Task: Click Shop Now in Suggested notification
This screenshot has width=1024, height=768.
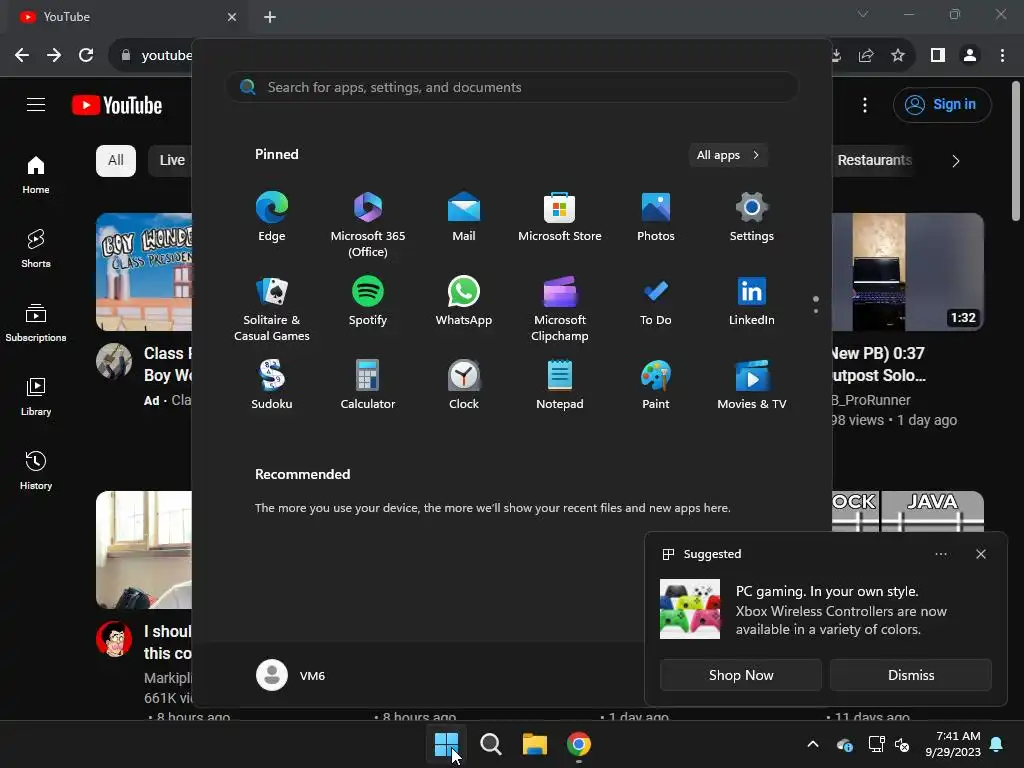Action: point(741,675)
